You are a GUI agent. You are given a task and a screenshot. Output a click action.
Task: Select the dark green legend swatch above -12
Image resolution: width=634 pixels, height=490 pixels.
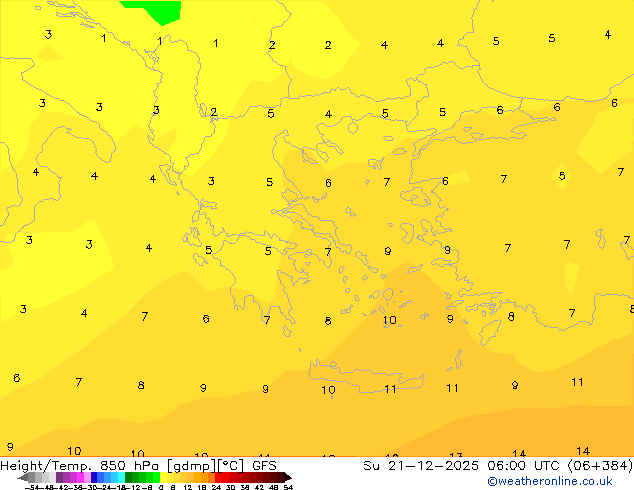pos(129,477)
